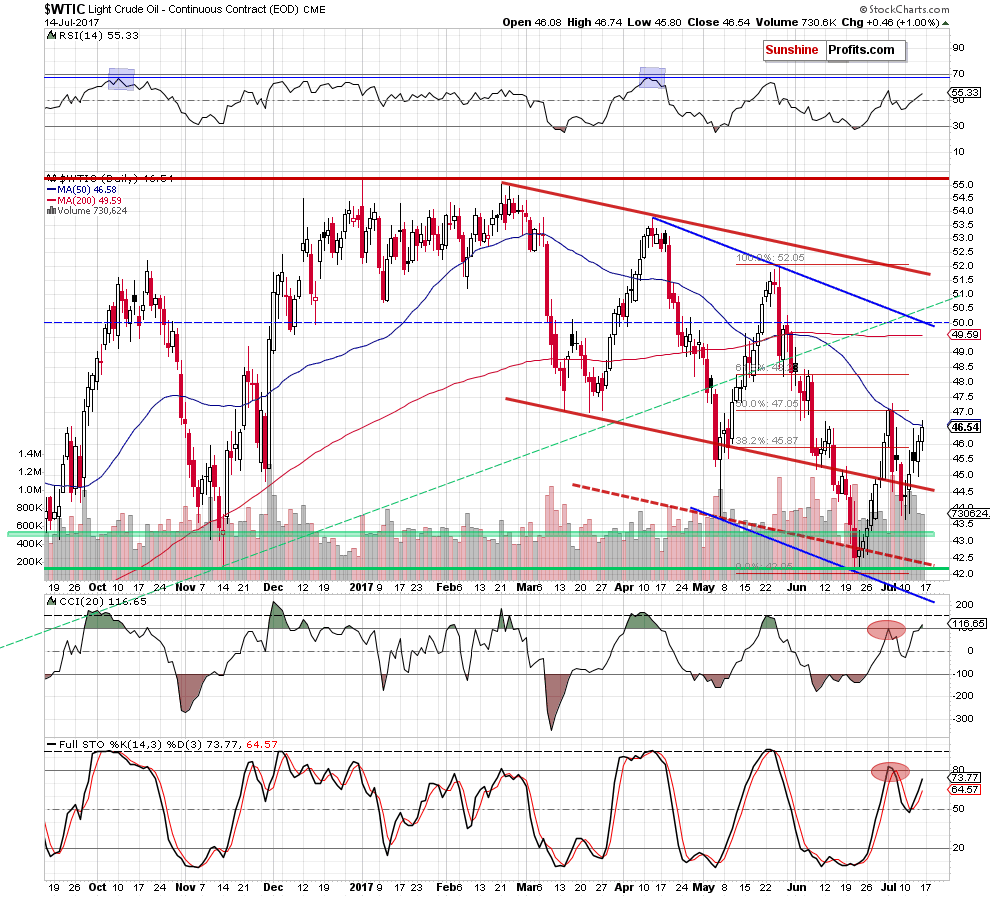Click the volume bars icon in the price legend
The width and height of the screenshot is (990, 897).
(x=51, y=211)
